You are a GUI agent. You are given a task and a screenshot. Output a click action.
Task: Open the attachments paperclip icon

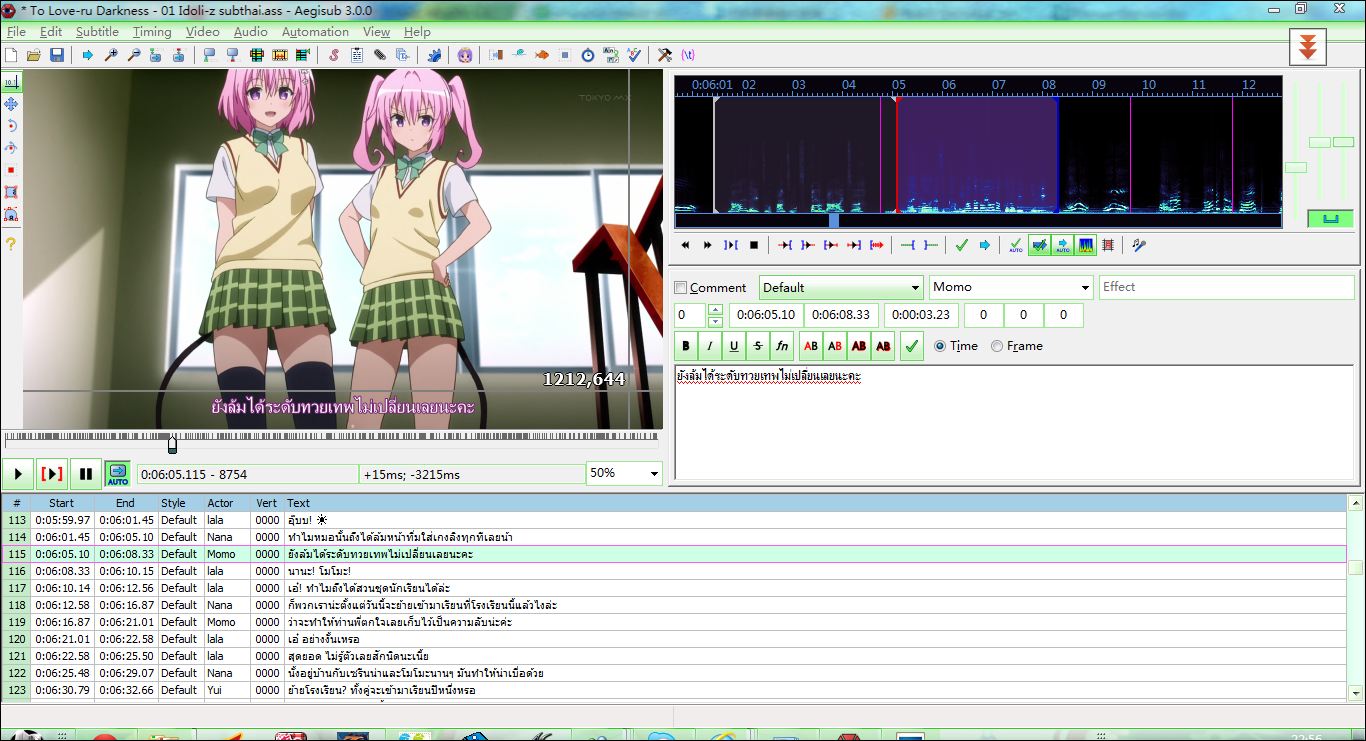click(x=380, y=55)
